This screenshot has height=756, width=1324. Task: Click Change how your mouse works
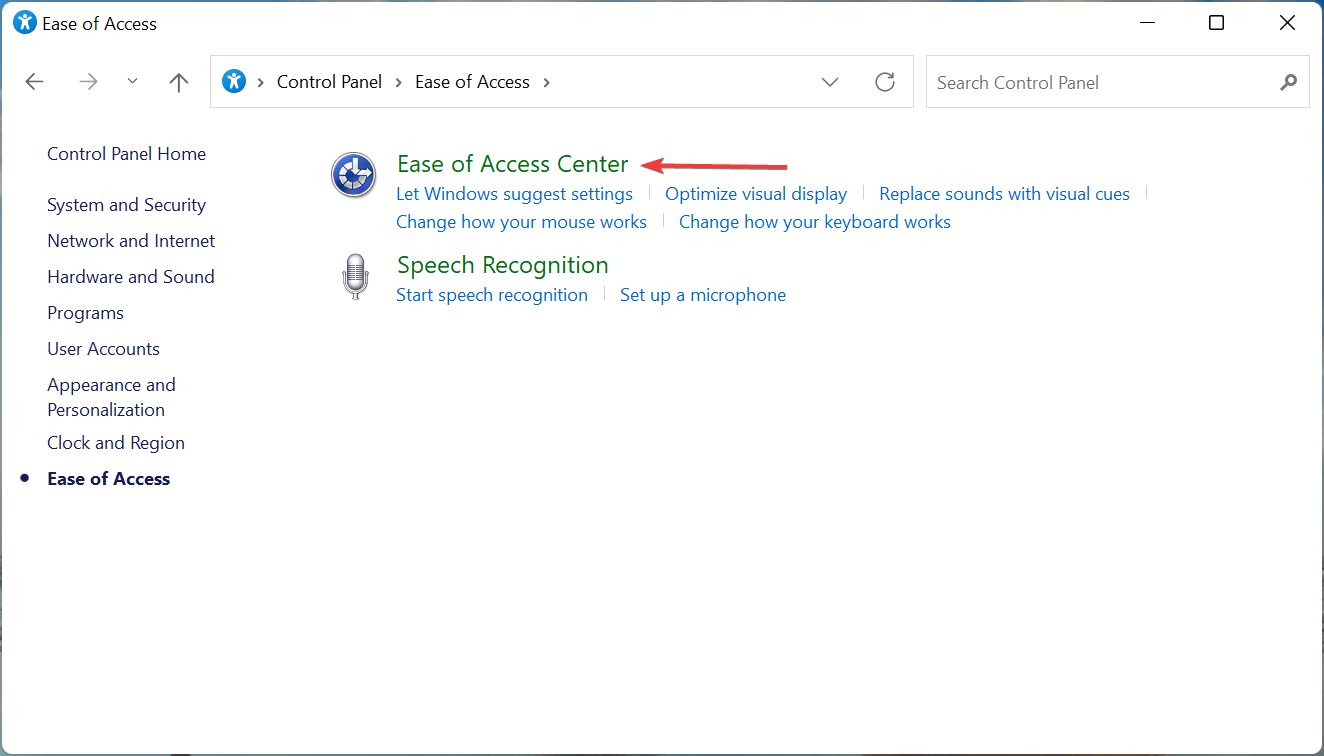click(521, 222)
